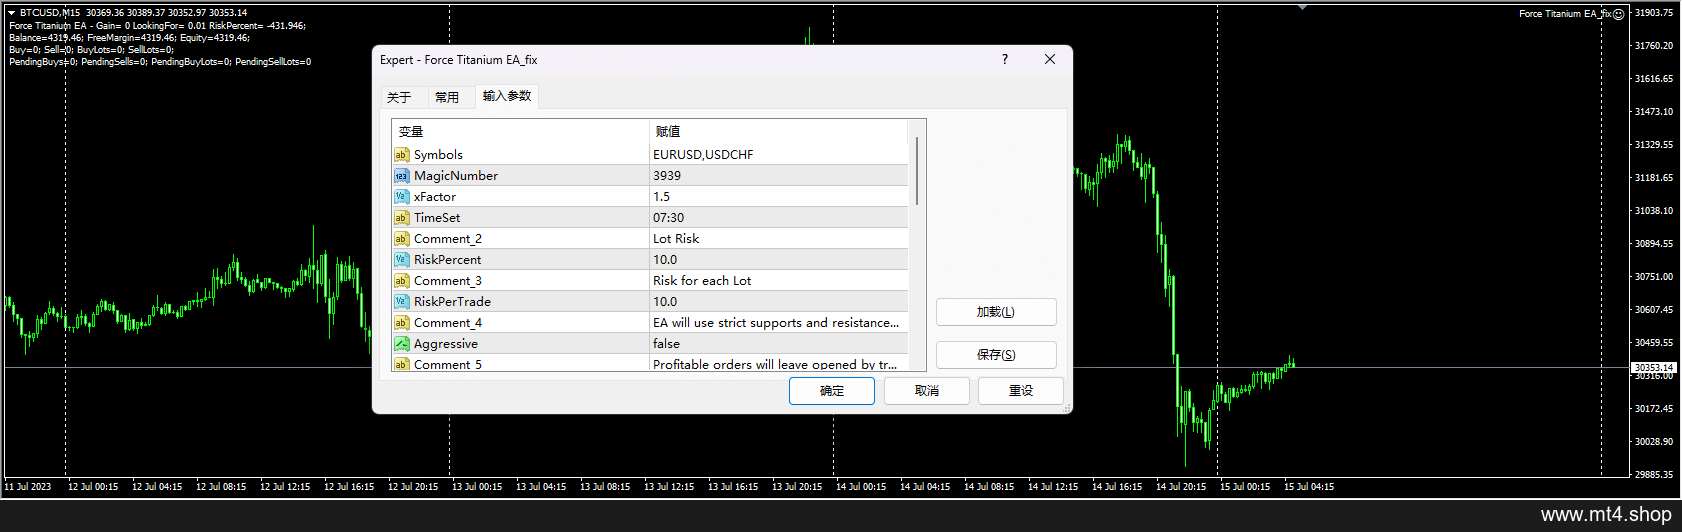The image size is (1682, 532).
Task: Click the current price label 30353.14
Action: (x=1654, y=368)
